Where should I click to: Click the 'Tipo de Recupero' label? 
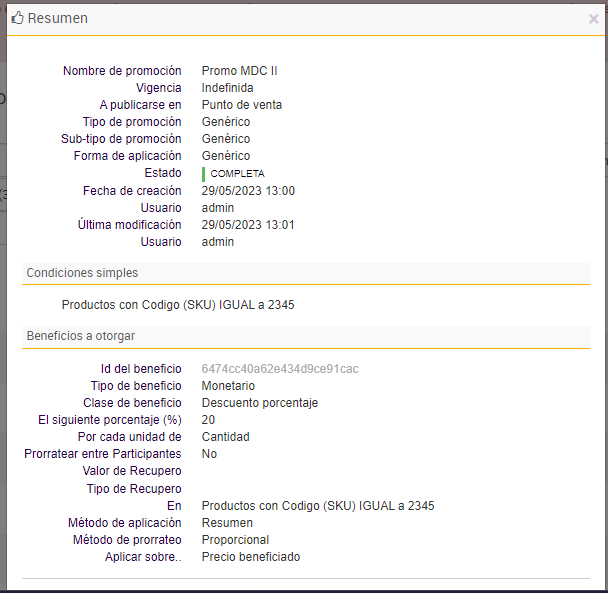(134, 489)
